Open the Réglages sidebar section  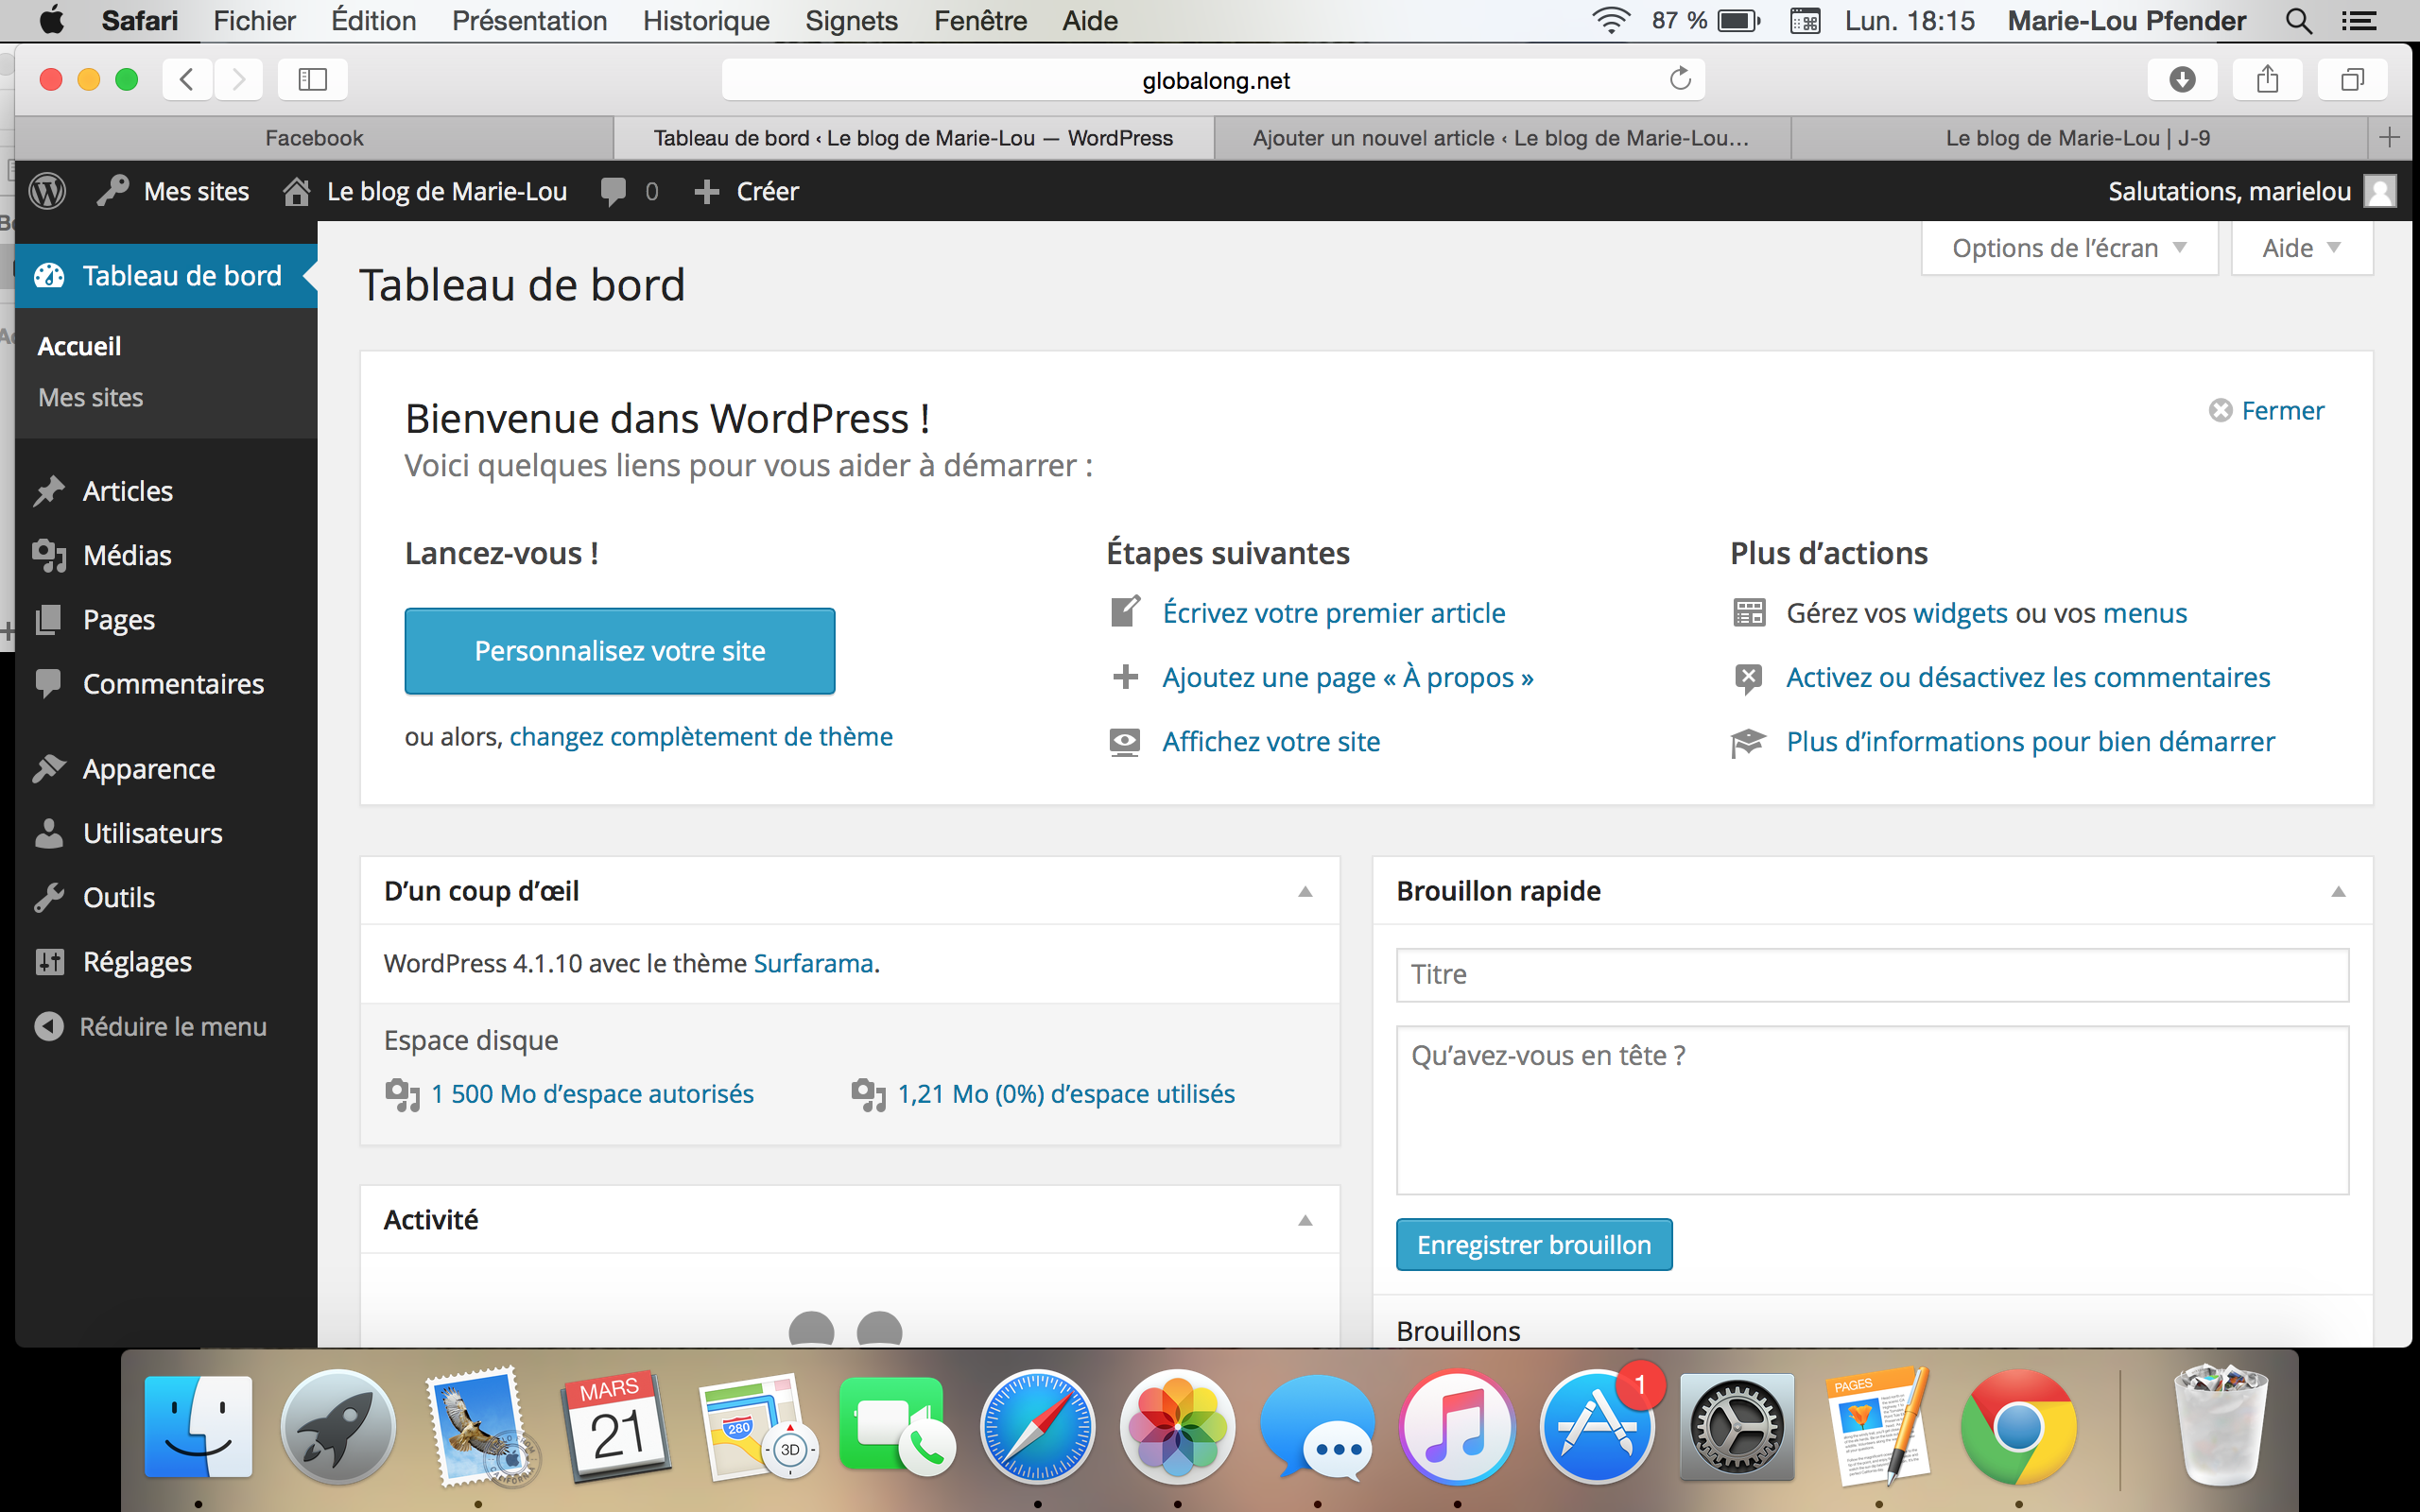tap(166, 961)
